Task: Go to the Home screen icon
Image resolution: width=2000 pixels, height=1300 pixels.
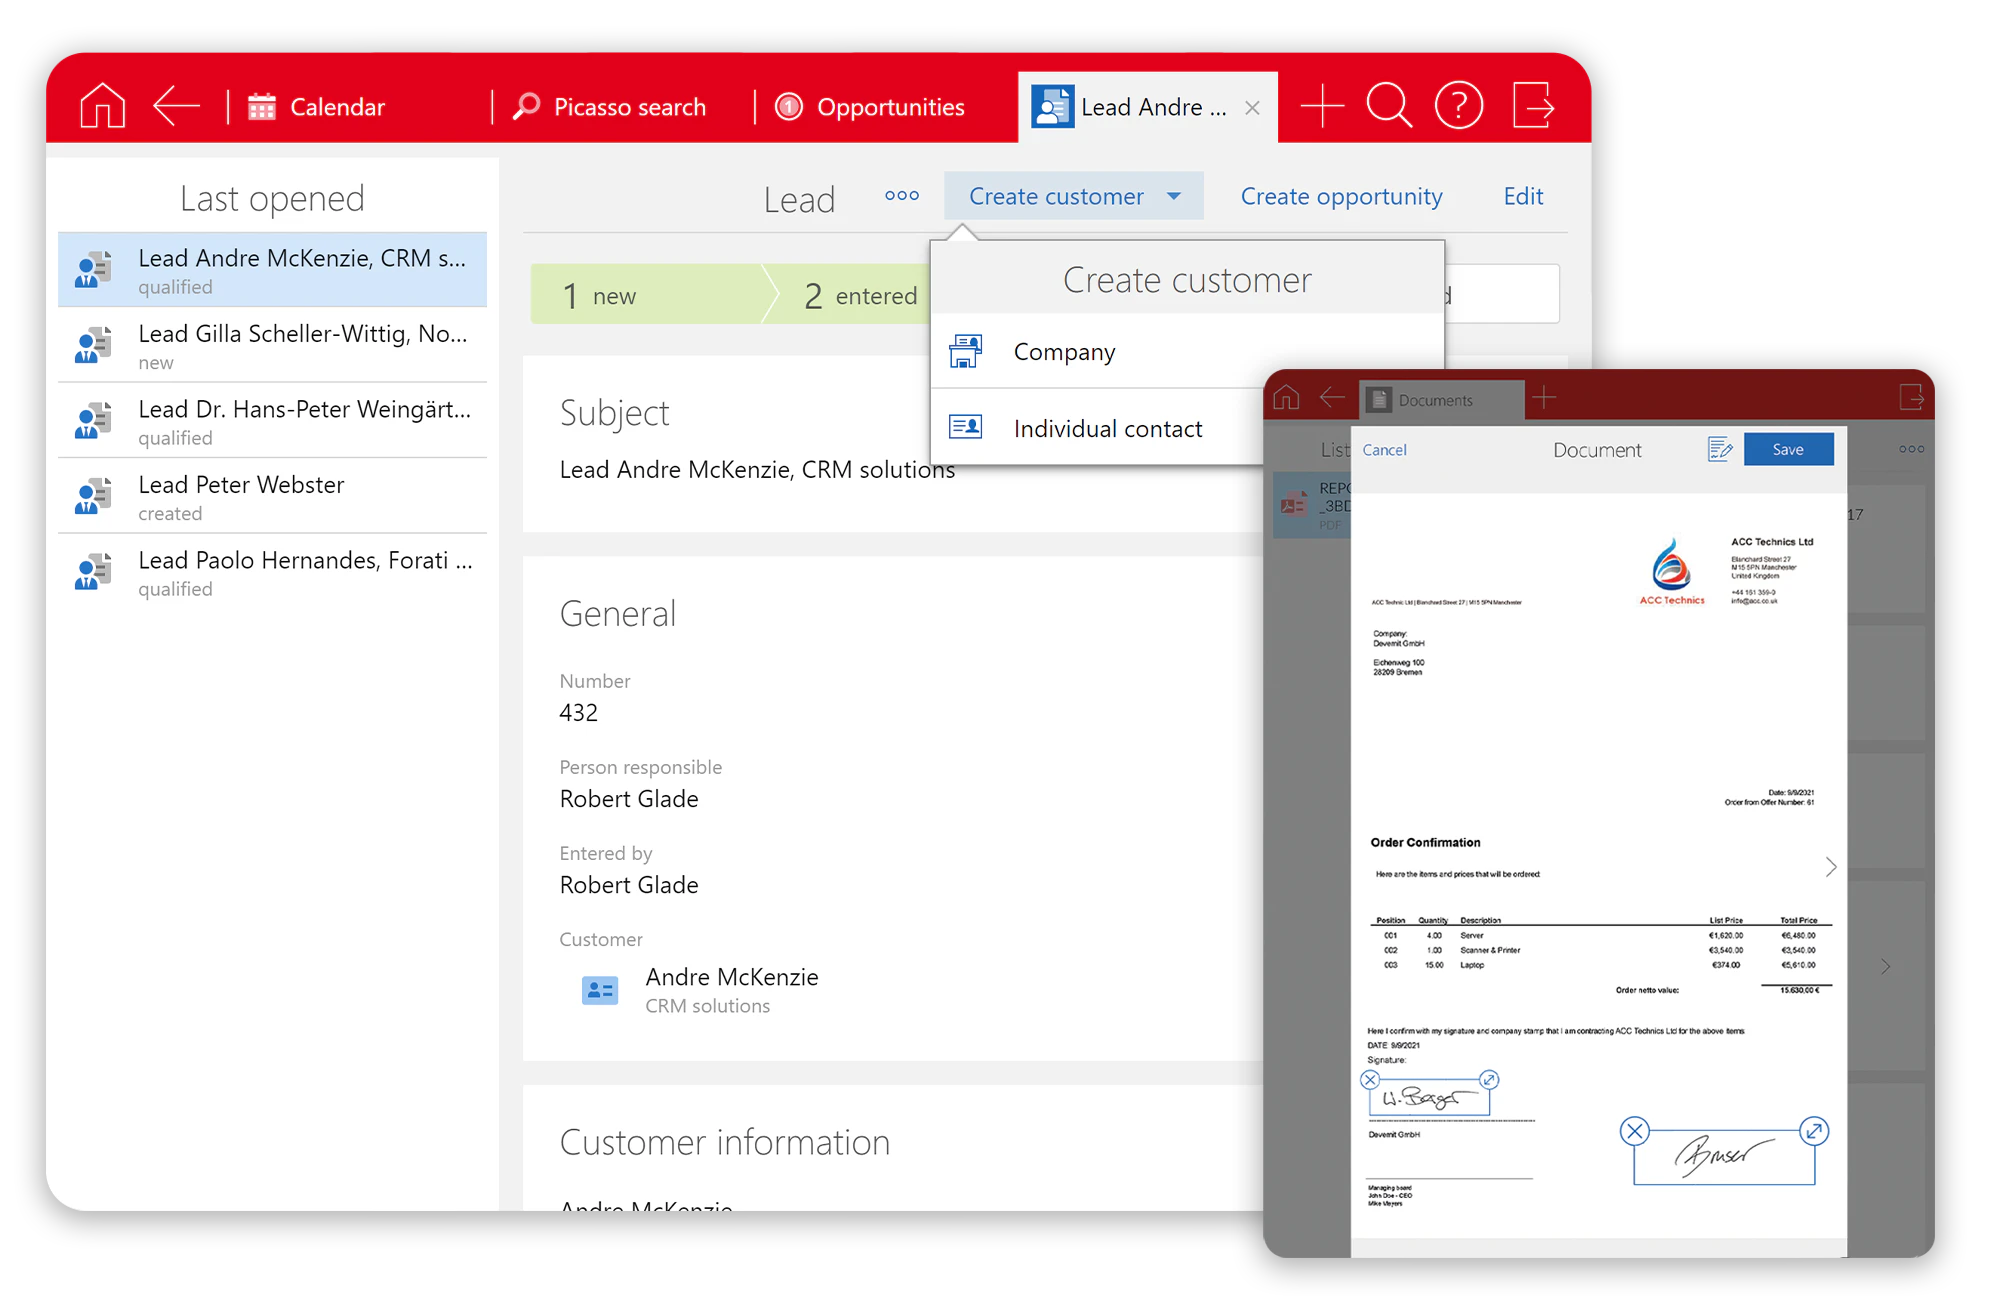Action: click(x=102, y=106)
